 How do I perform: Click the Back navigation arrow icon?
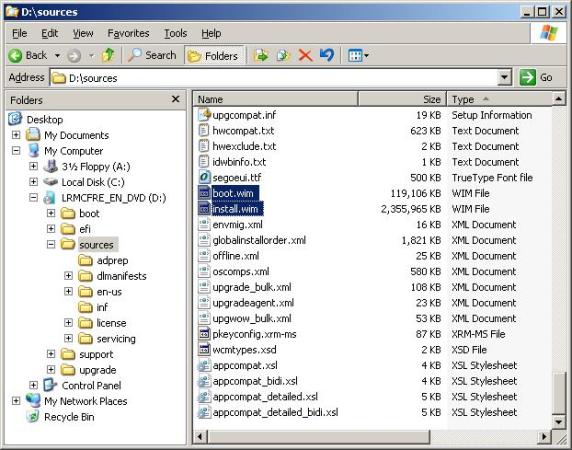pos(16,56)
